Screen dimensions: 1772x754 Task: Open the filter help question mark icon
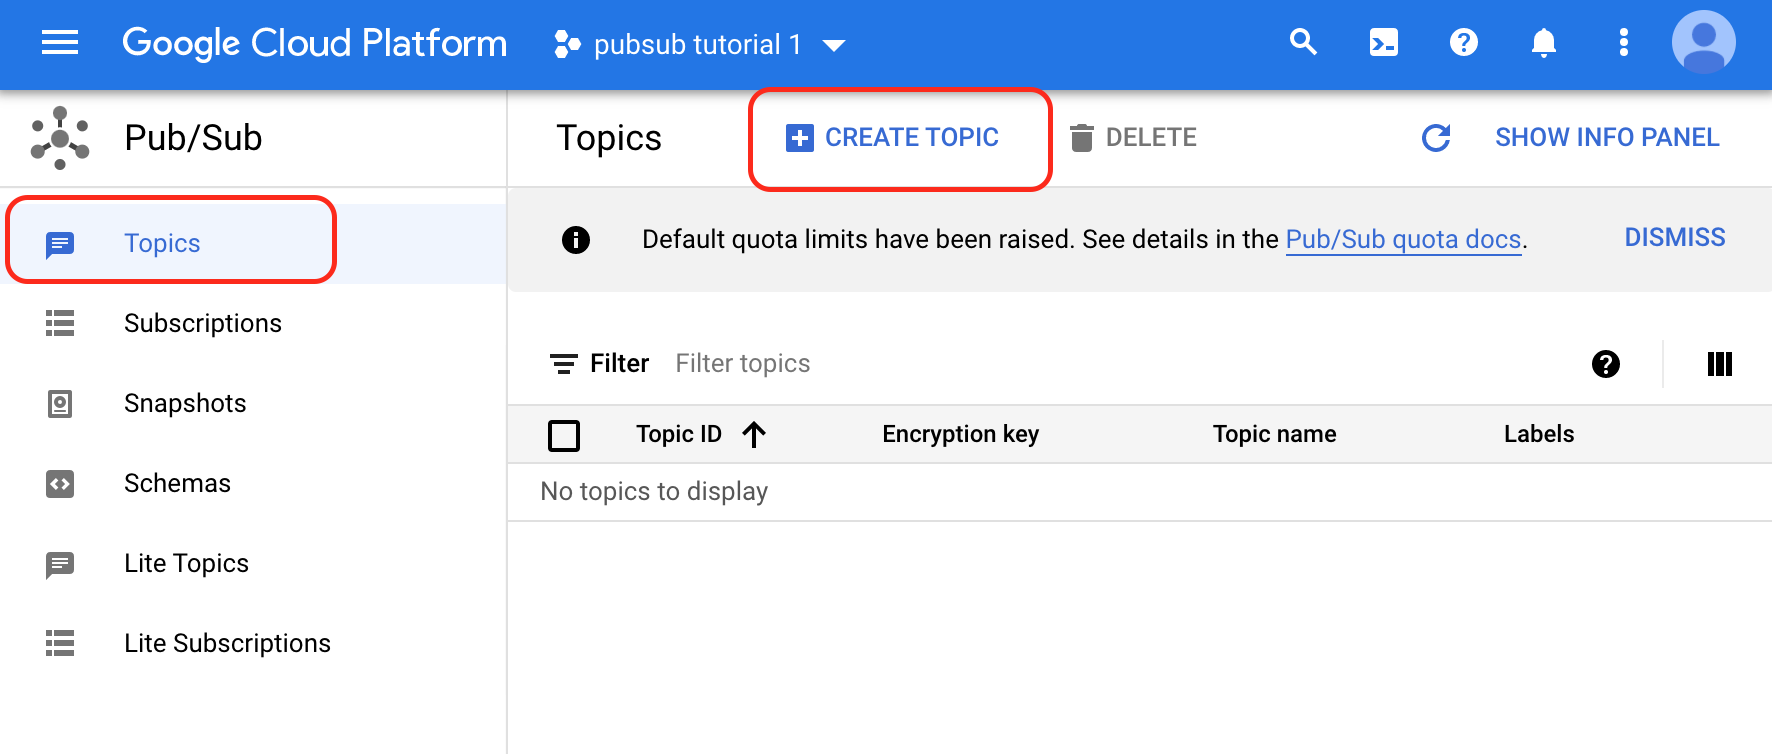[1606, 364]
